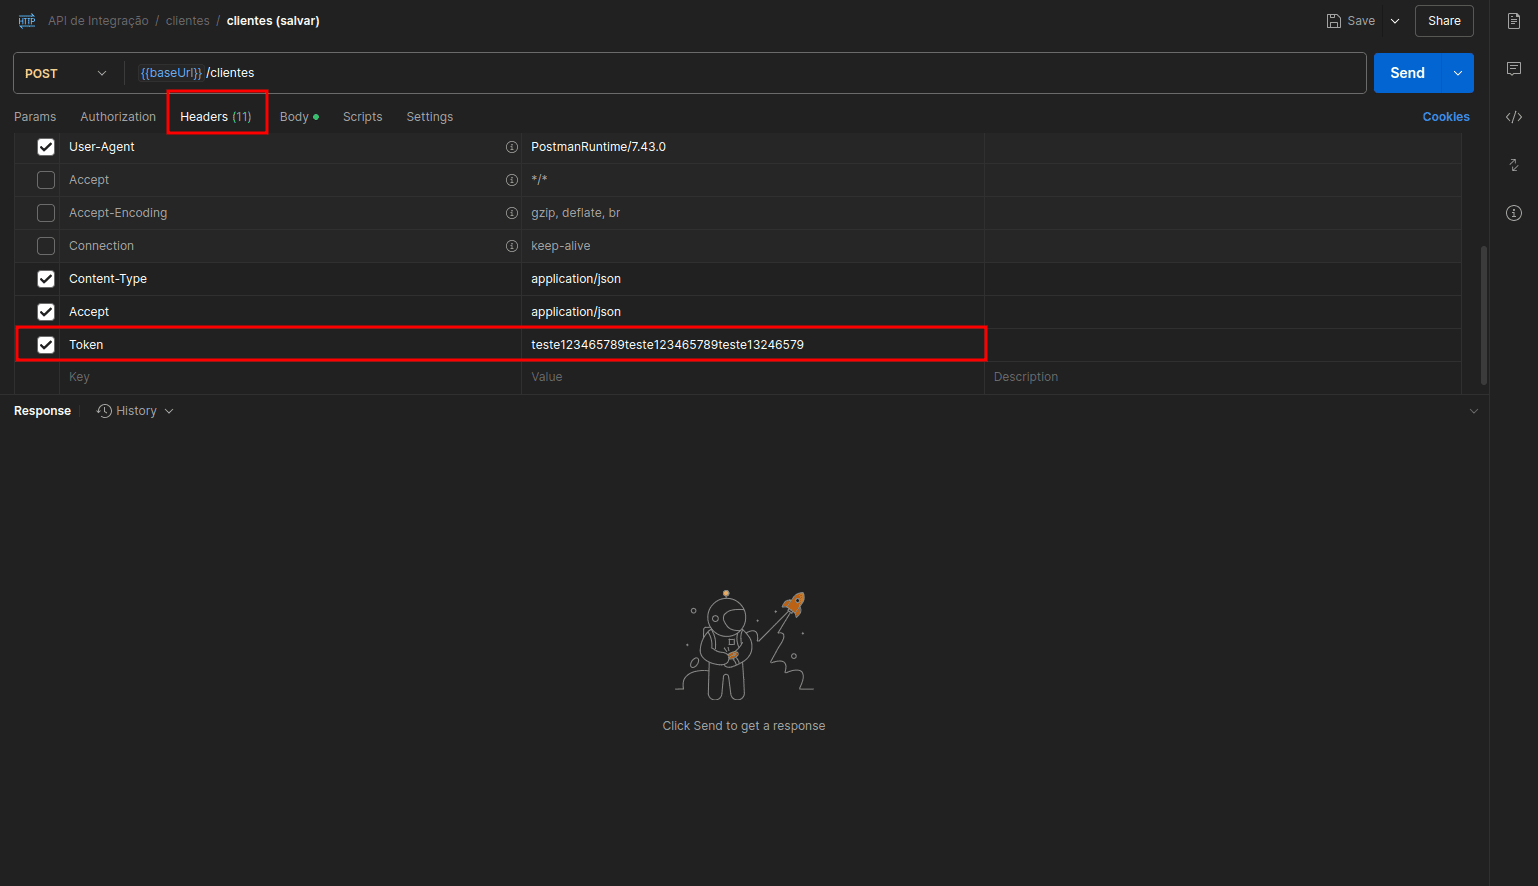The height and width of the screenshot is (886, 1538).
Task: Click the Token value teste123465789teste... cell
Action: pos(753,345)
